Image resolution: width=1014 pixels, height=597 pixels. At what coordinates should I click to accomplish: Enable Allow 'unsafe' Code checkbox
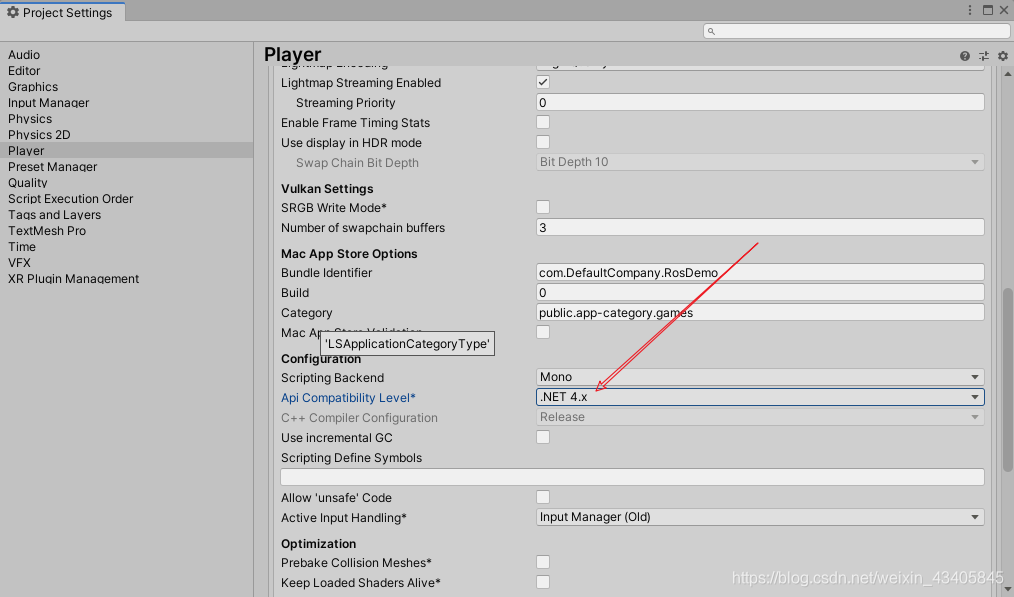pos(543,497)
